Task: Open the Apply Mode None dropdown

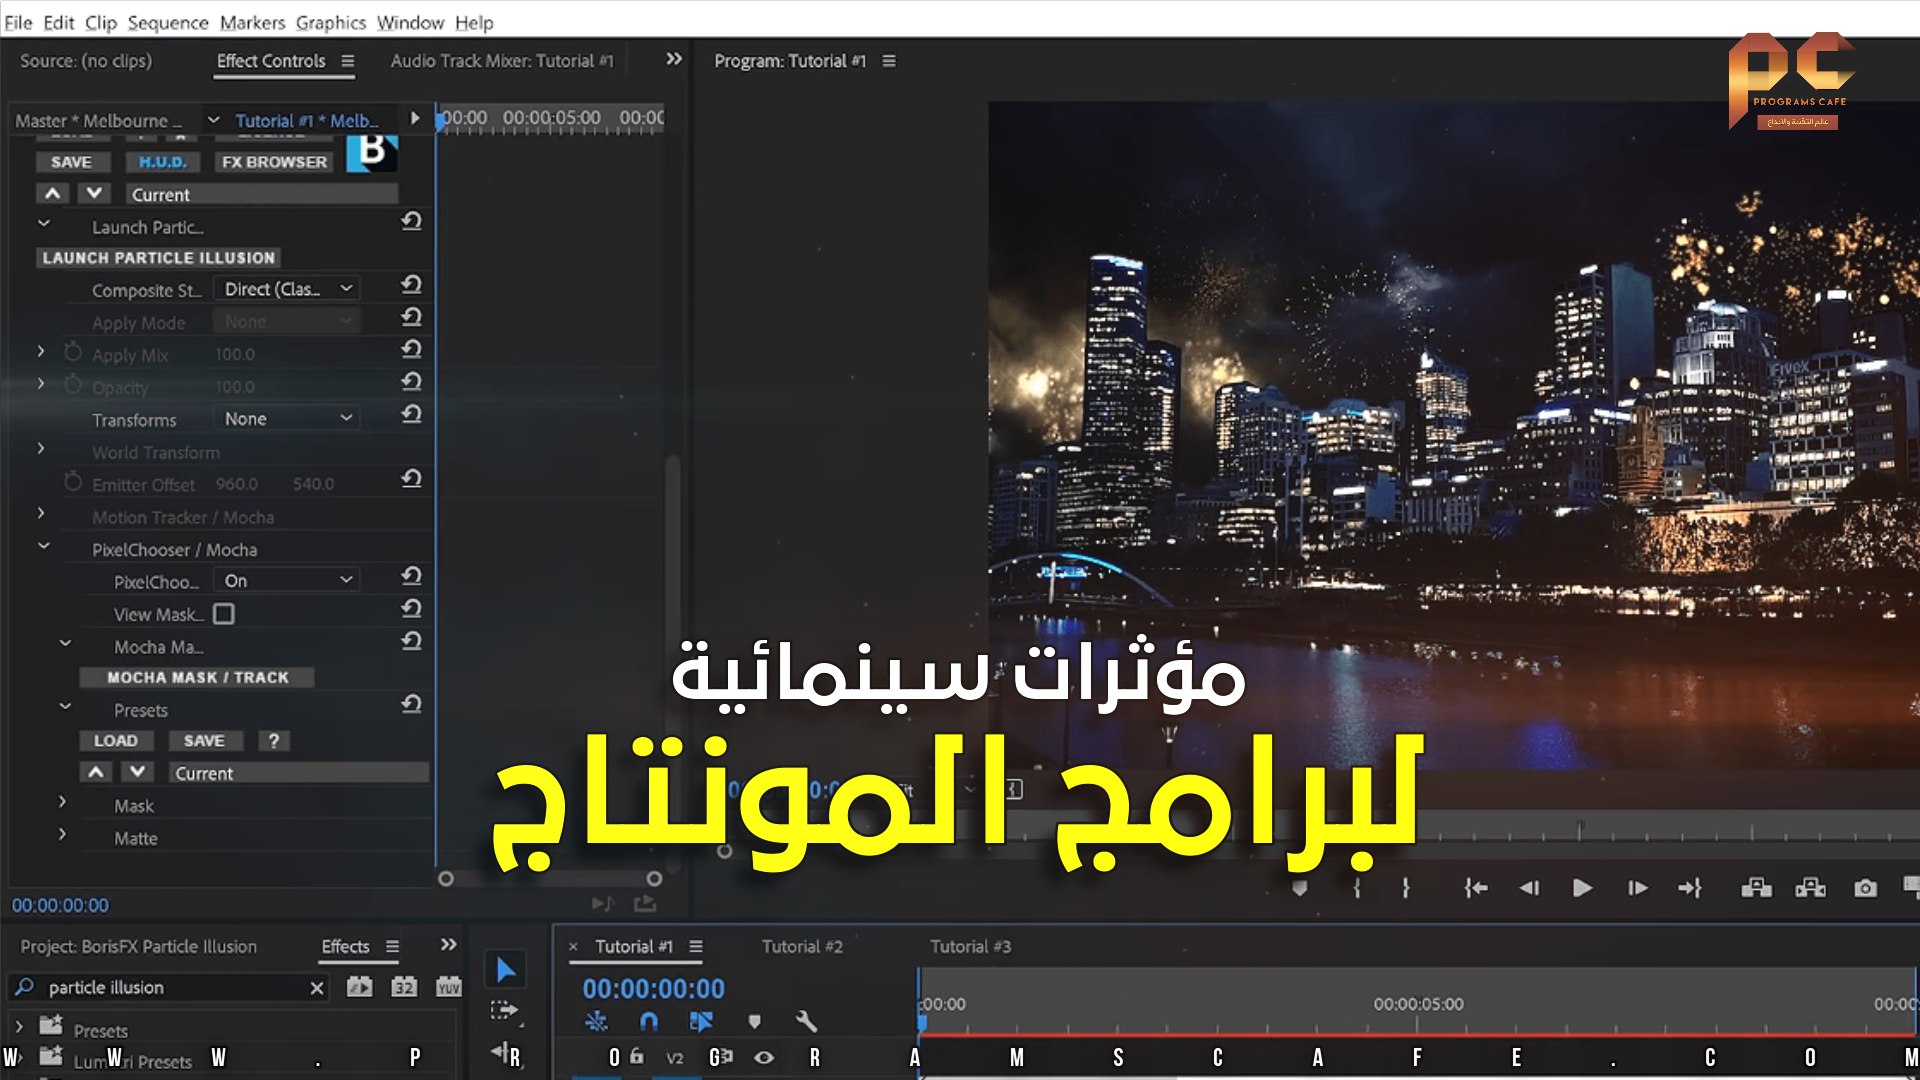Action: pyautogui.click(x=288, y=321)
